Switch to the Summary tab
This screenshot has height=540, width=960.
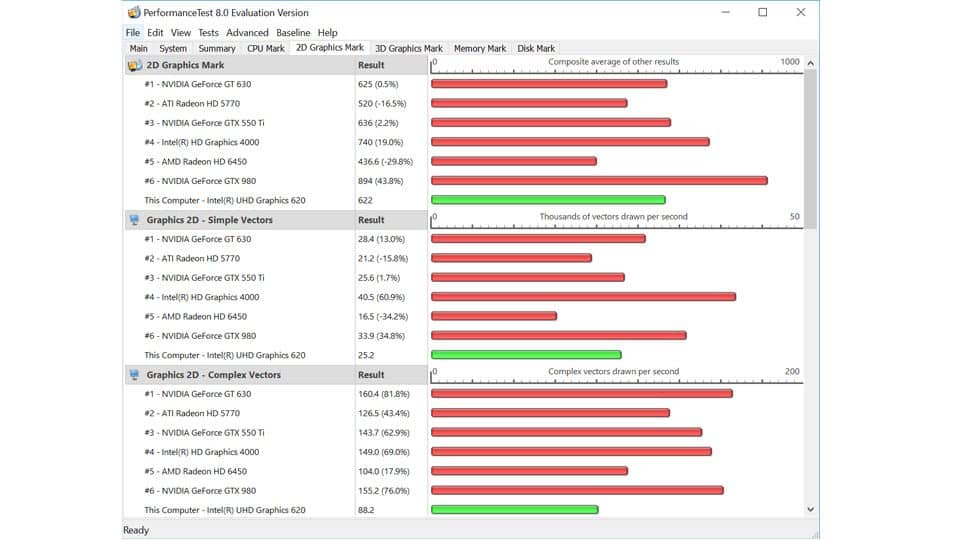point(217,48)
